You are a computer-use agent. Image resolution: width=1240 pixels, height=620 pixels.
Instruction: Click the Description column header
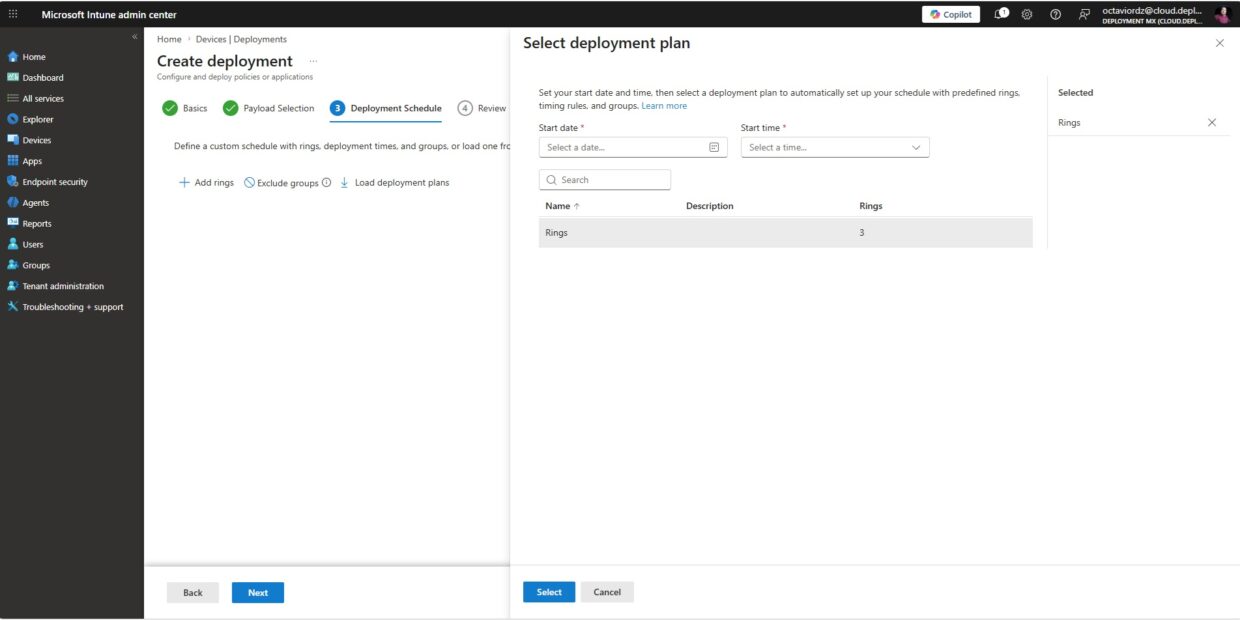710,206
